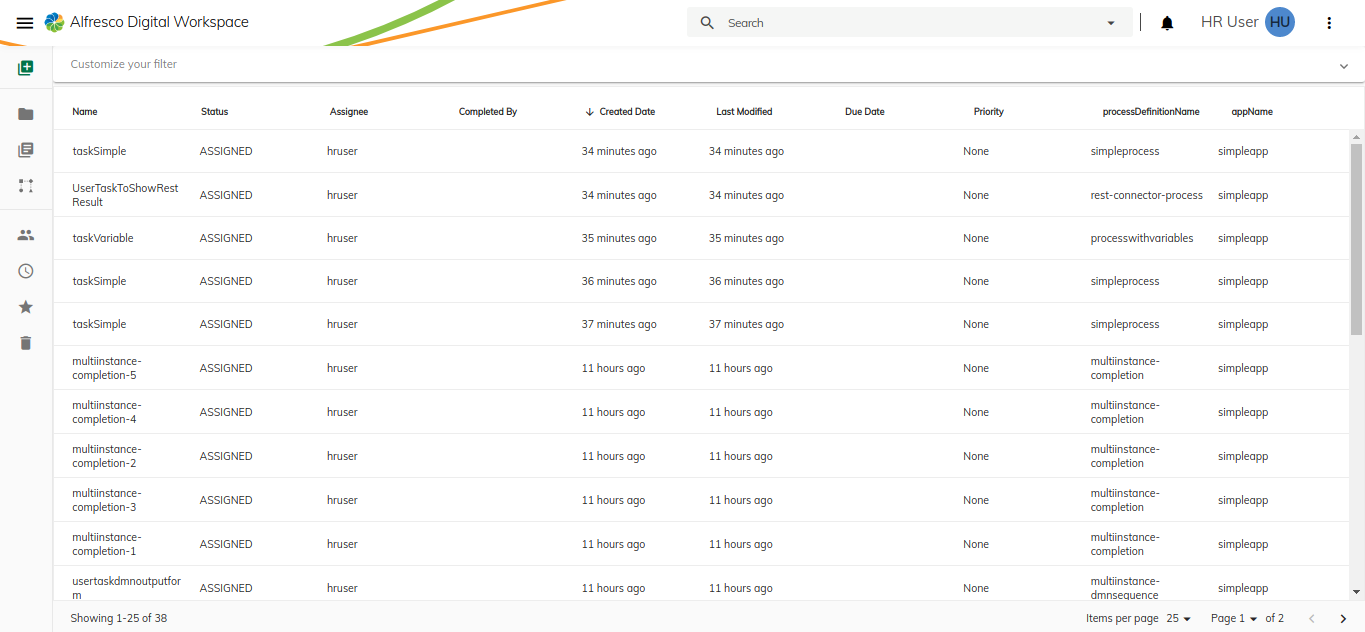Open Favorites star icon
Screen dimensions: 1365x632
26,307
